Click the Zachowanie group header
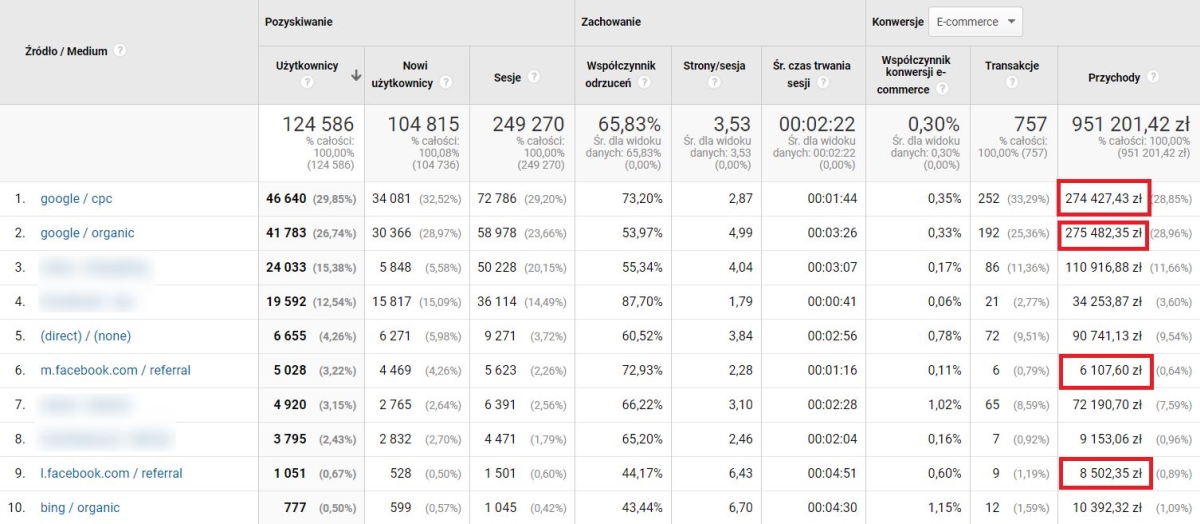This screenshot has height=524, width=1200. [x=611, y=21]
